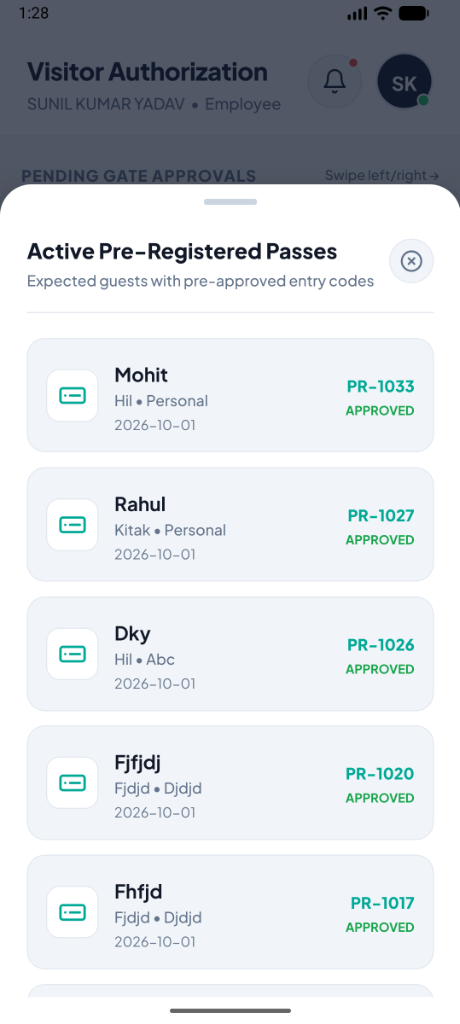Tap the Visitor Authorization header title

(147, 71)
